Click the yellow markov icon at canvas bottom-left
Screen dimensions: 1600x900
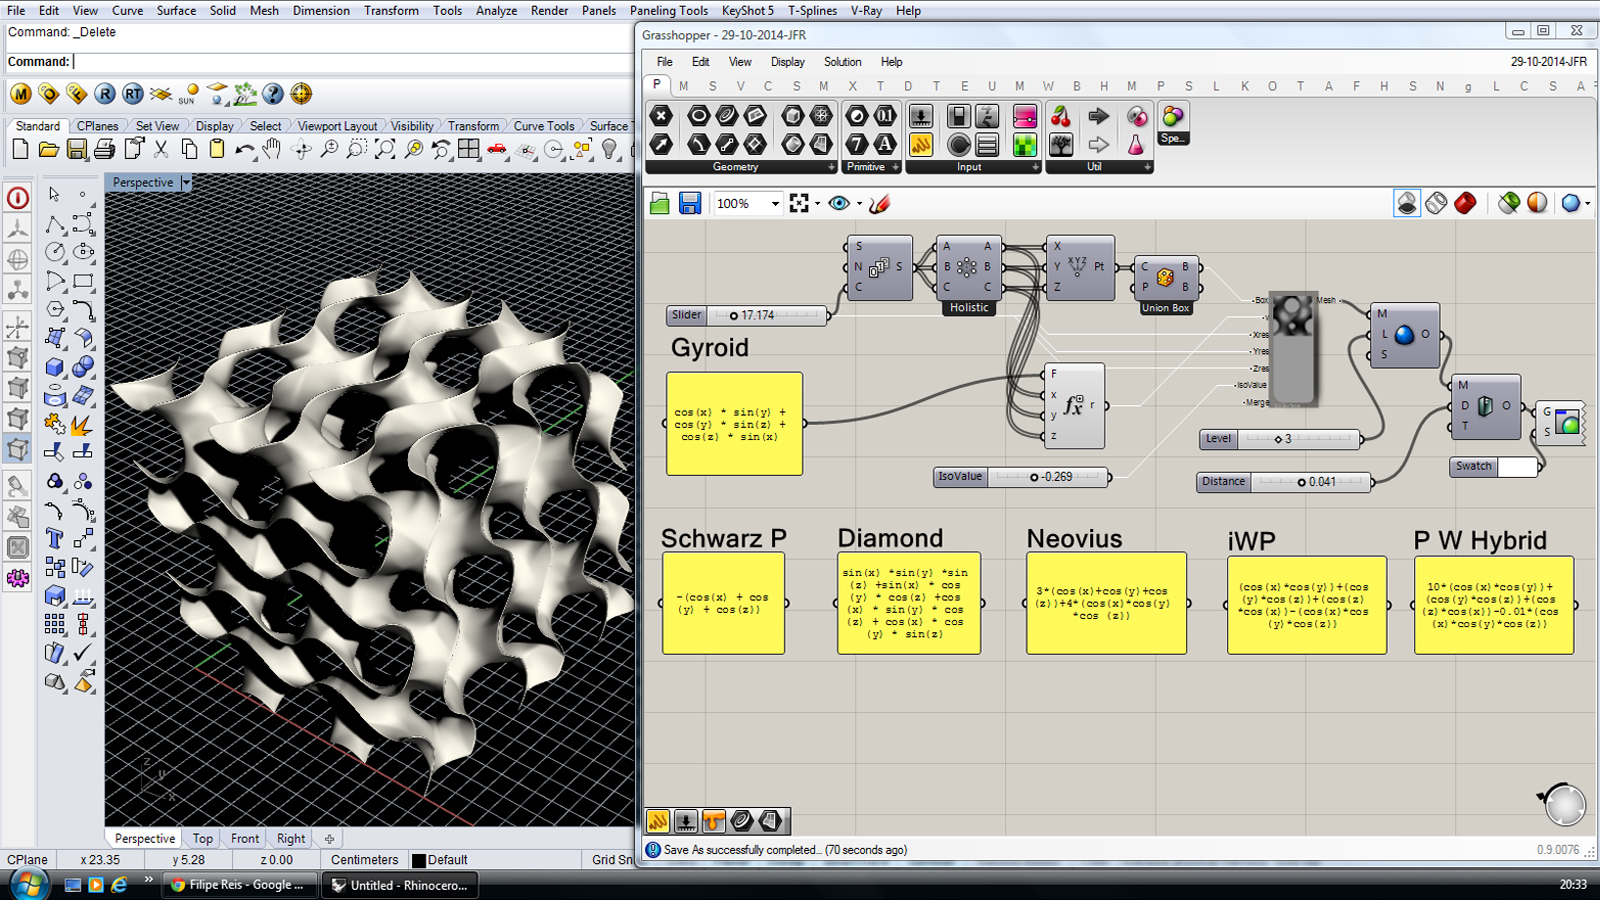[x=658, y=821]
